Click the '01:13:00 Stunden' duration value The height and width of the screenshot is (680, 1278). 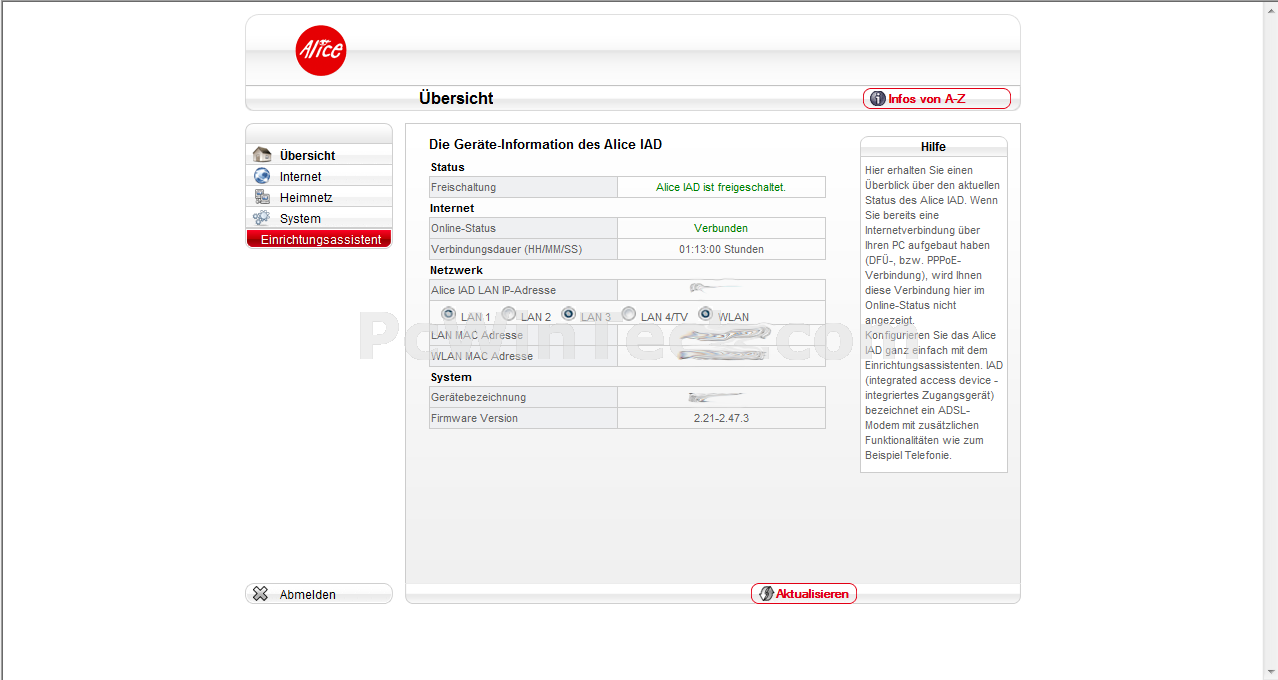point(721,249)
